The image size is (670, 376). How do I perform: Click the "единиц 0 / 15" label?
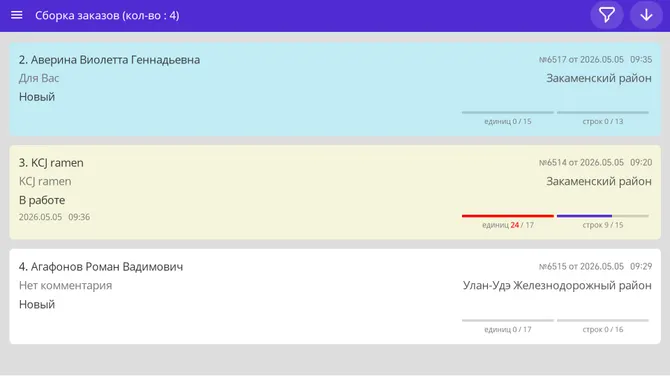[508, 121]
